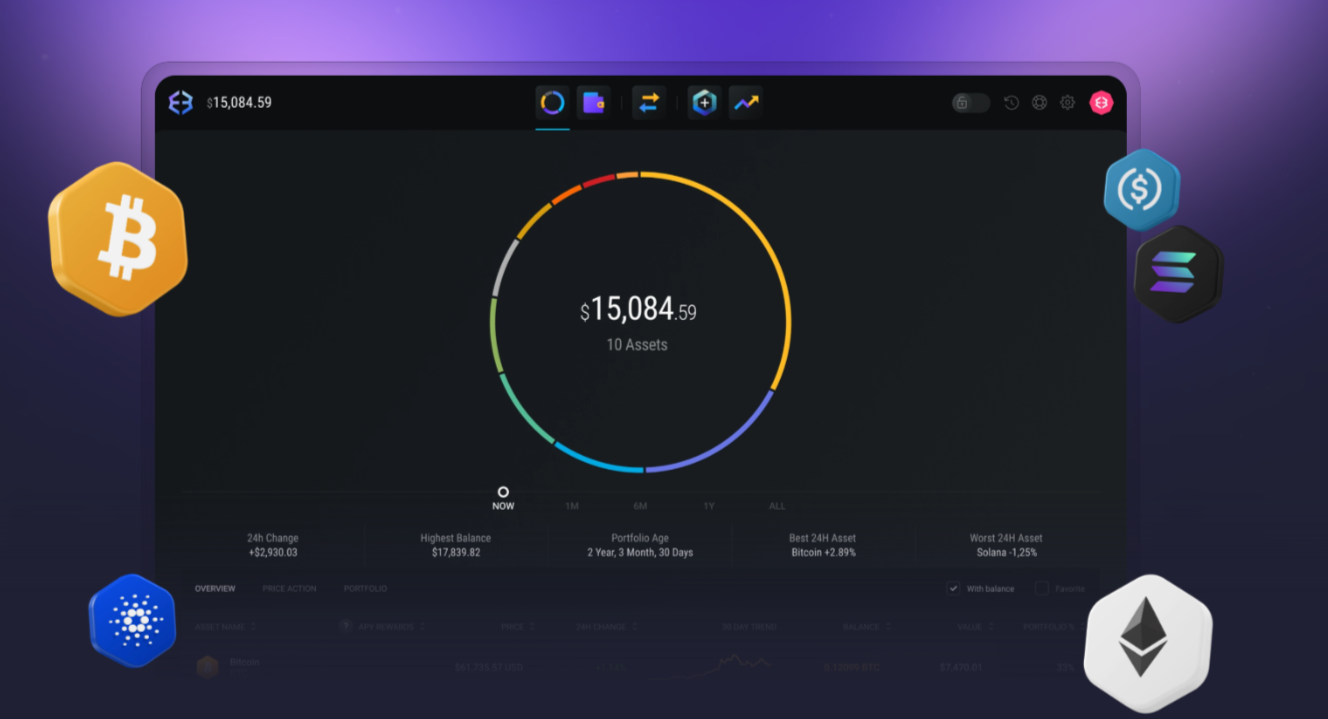Click the central $15,084.59 total balance
The width and height of the screenshot is (1328, 719).
click(x=639, y=310)
